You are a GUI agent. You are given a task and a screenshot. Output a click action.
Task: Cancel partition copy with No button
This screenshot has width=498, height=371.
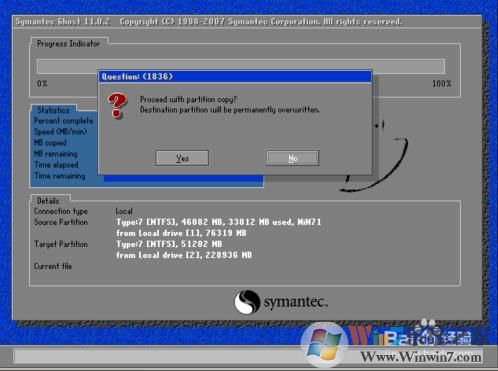(x=292, y=158)
